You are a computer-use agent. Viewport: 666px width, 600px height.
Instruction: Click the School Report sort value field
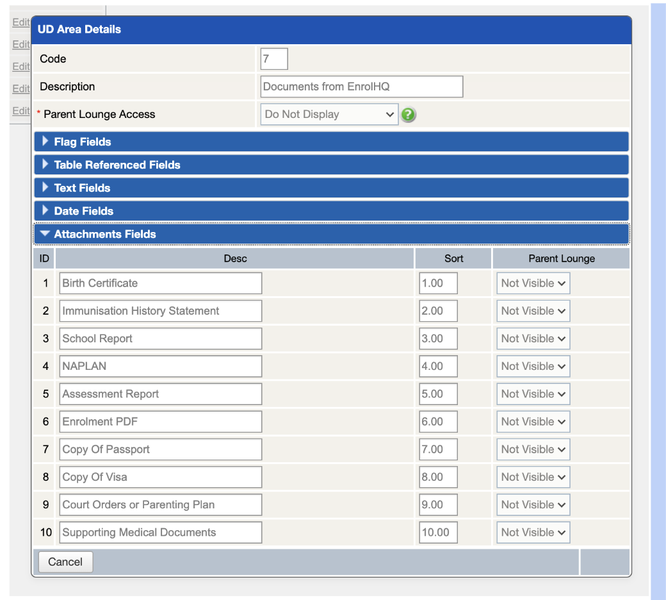click(438, 339)
